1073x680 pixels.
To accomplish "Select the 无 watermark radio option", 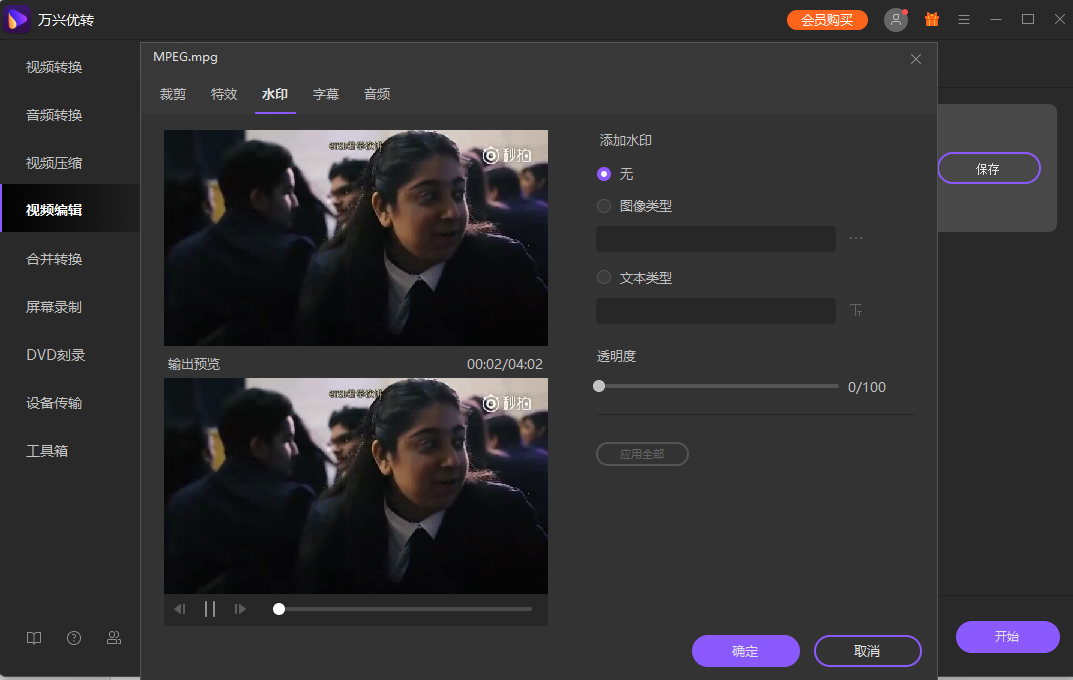I will coord(604,174).
